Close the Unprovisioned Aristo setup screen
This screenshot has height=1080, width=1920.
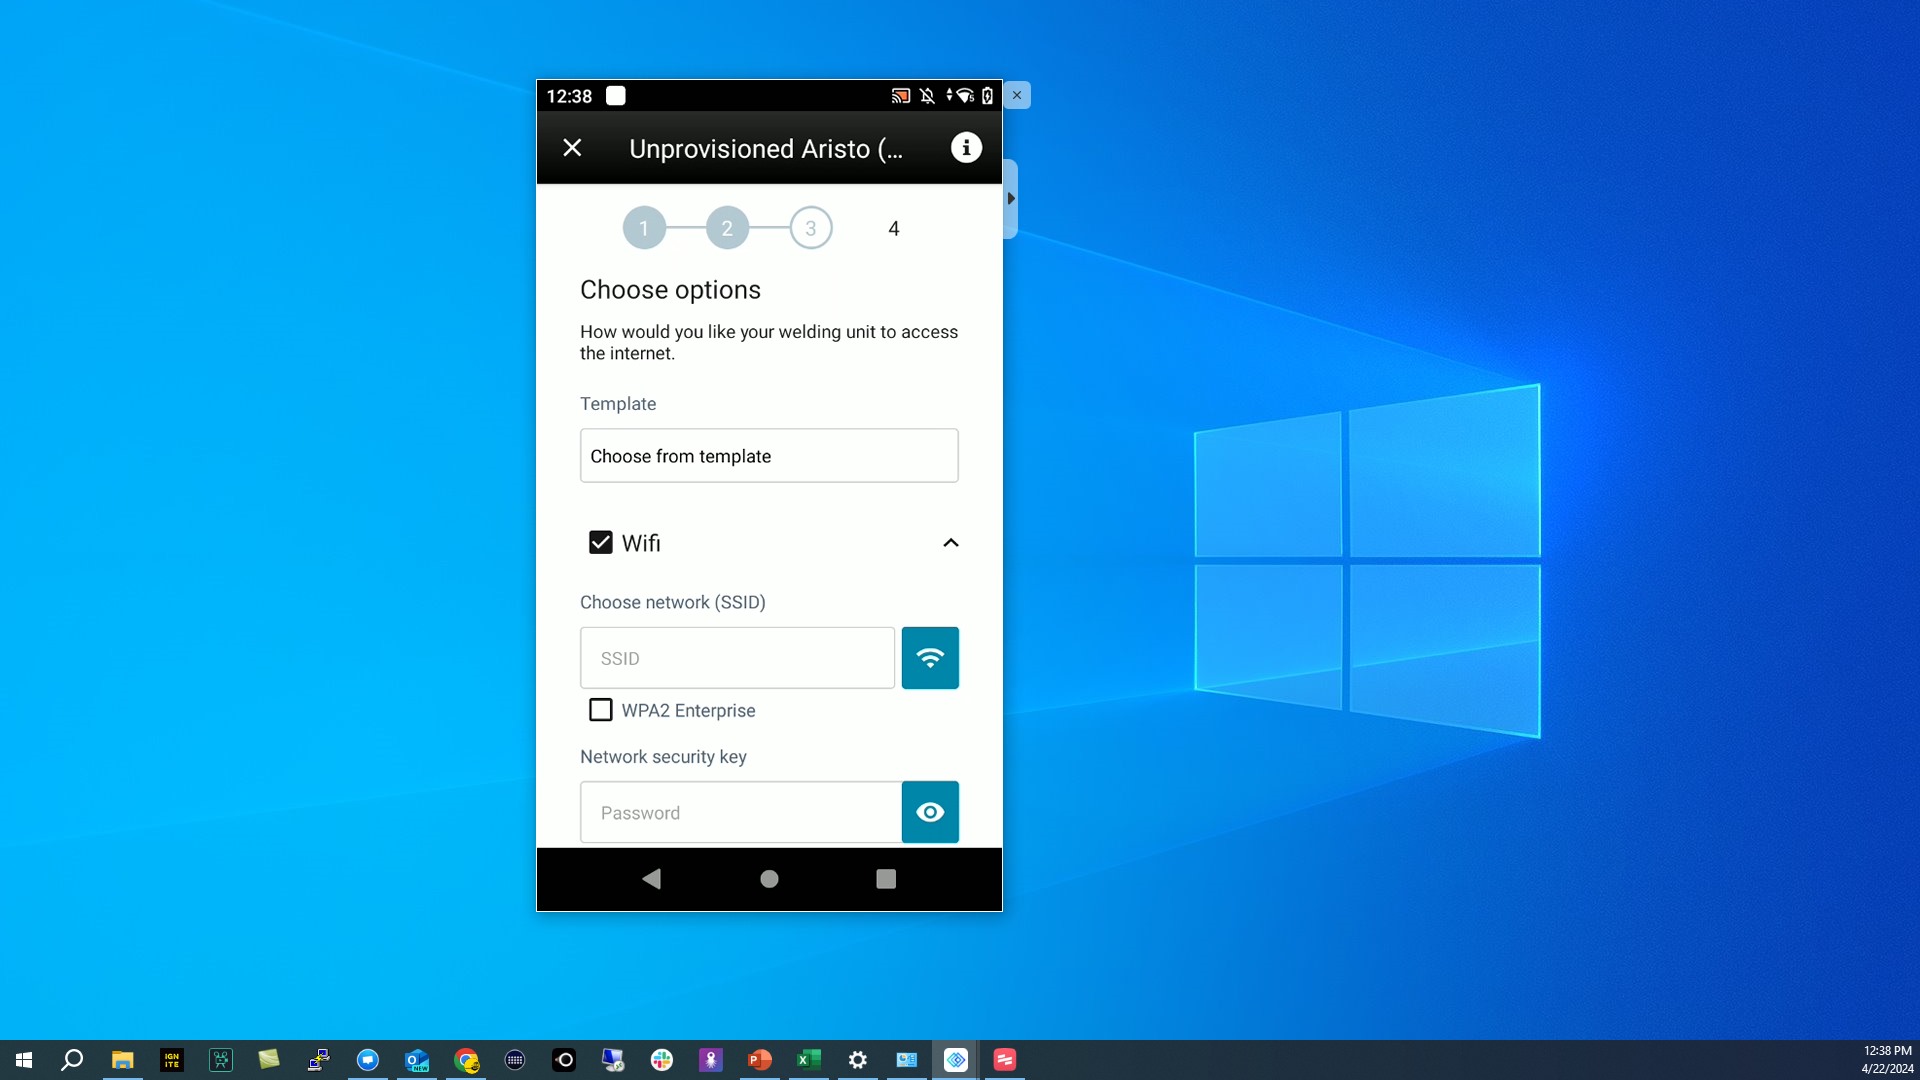572,148
